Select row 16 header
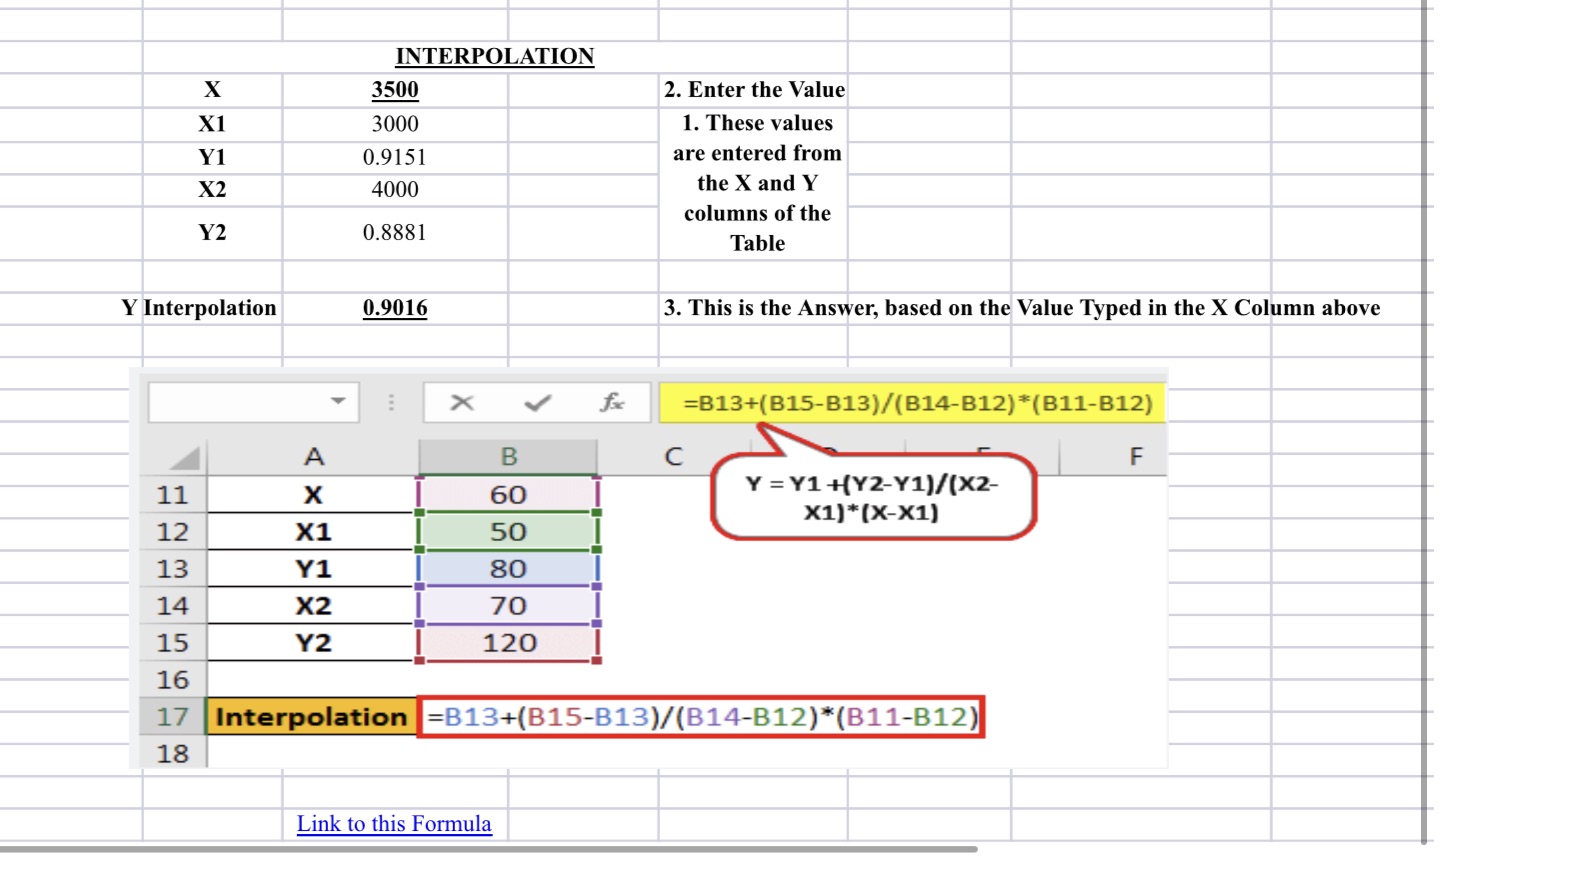1571x872 pixels. pyautogui.click(x=172, y=680)
